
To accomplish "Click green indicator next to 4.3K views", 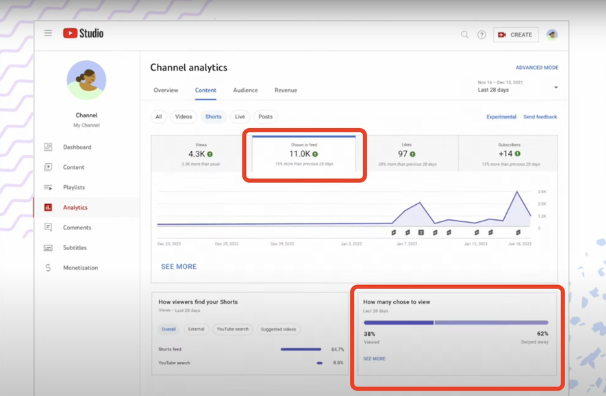I will [210, 154].
